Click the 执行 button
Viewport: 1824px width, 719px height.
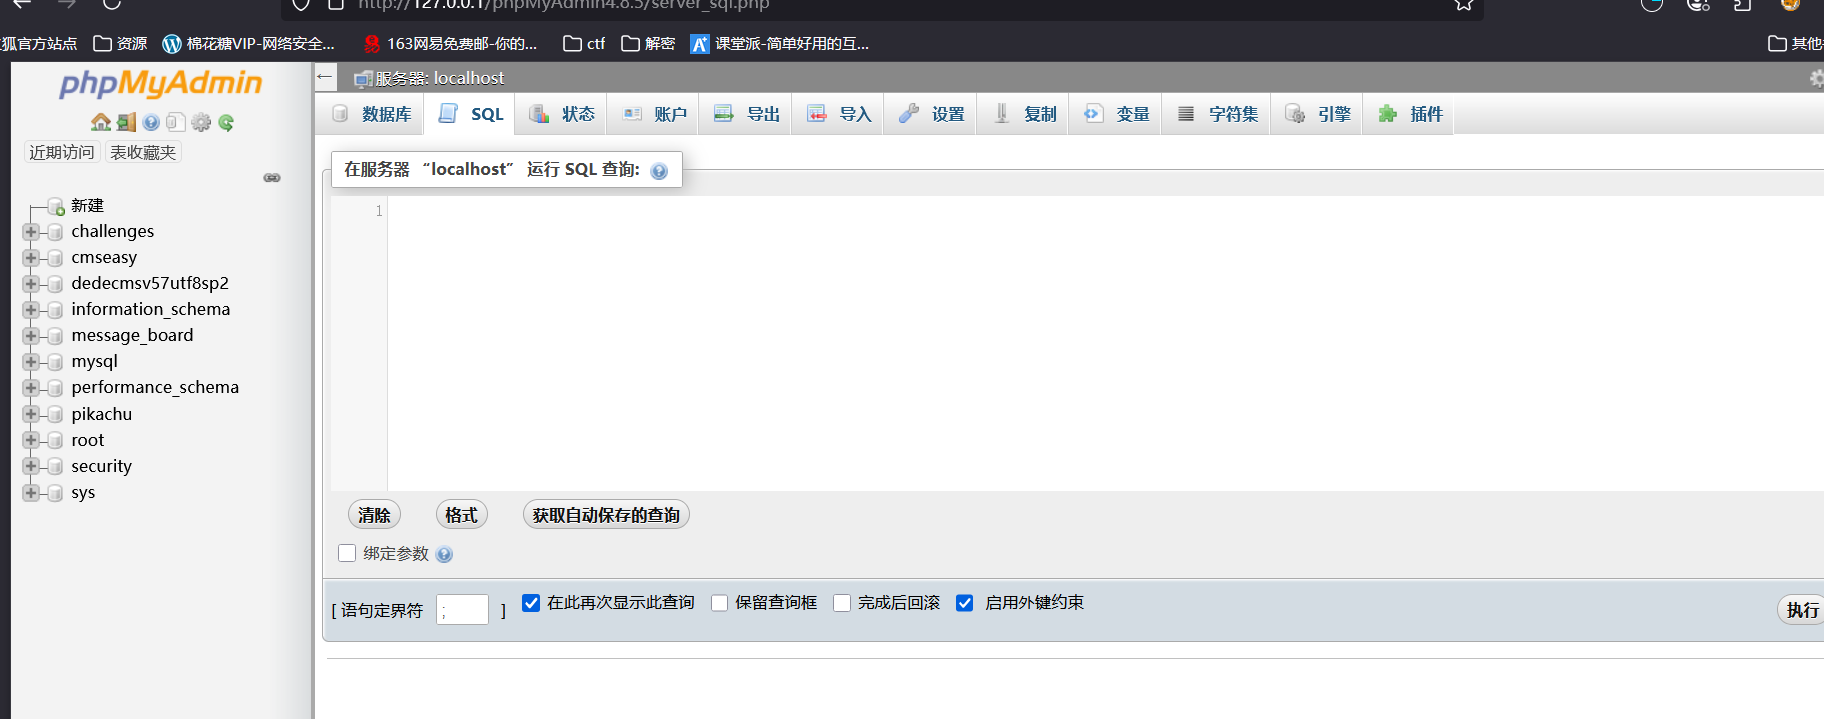[1801, 610]
